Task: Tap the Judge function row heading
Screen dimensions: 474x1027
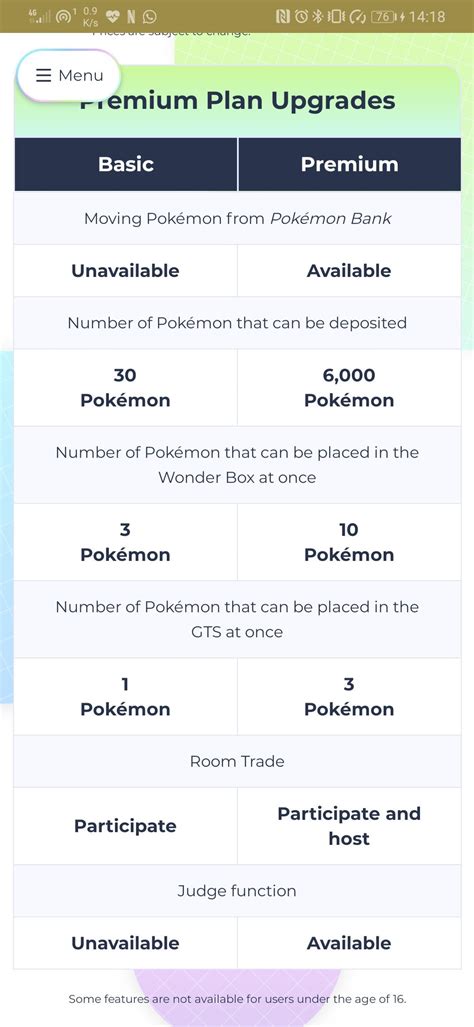Action: pyautogui.click(x=237, y=891)
